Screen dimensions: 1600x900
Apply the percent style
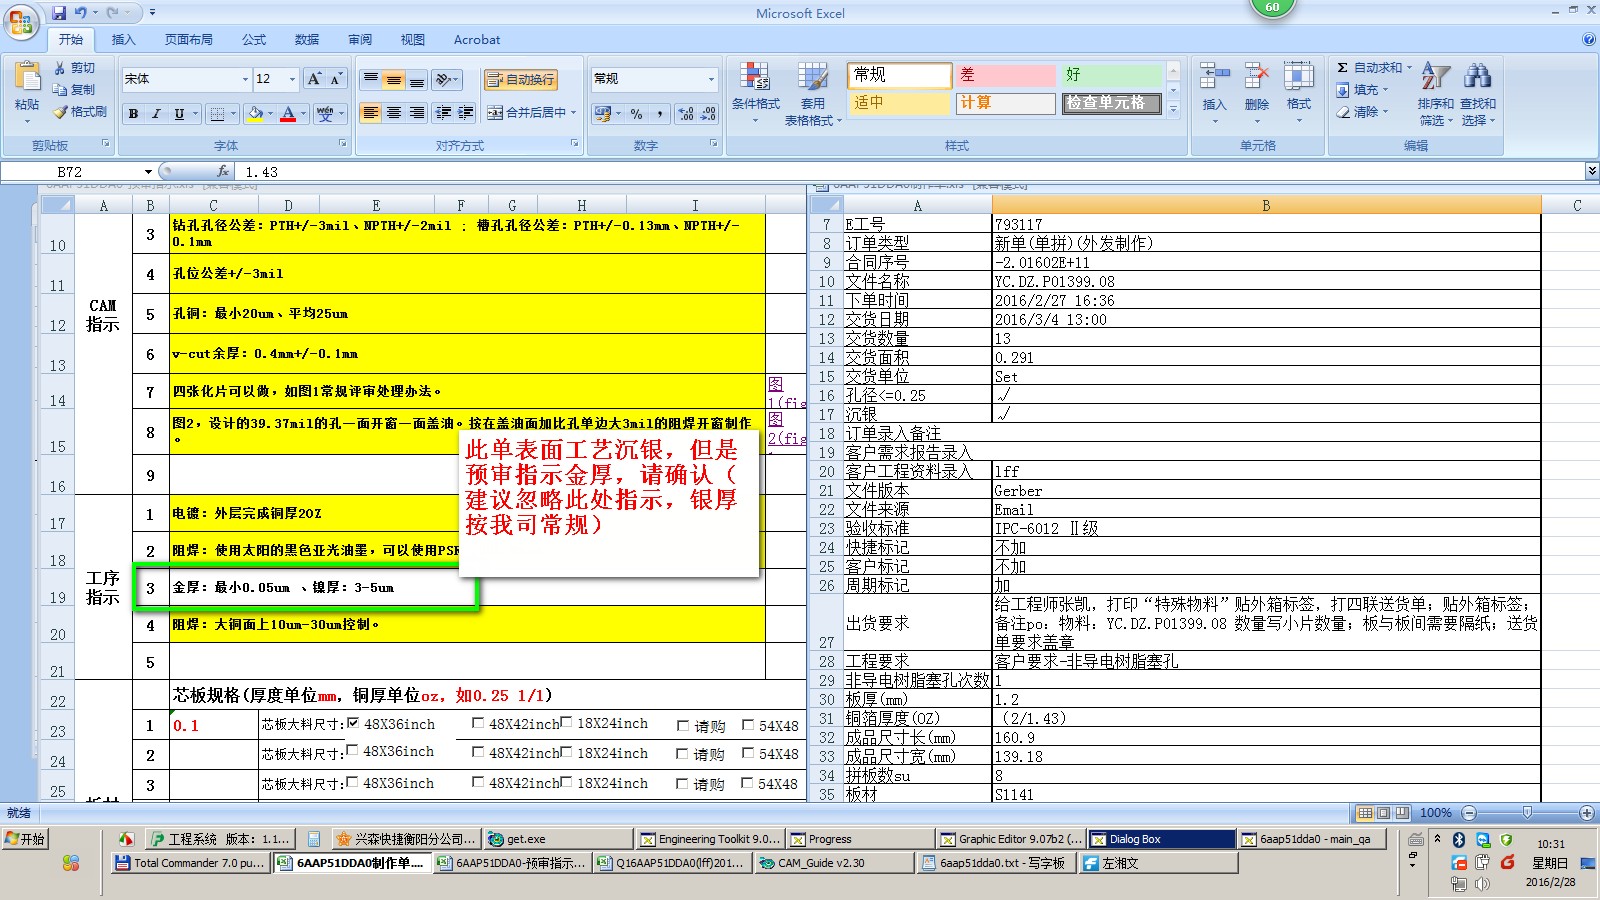coord(637,114)
